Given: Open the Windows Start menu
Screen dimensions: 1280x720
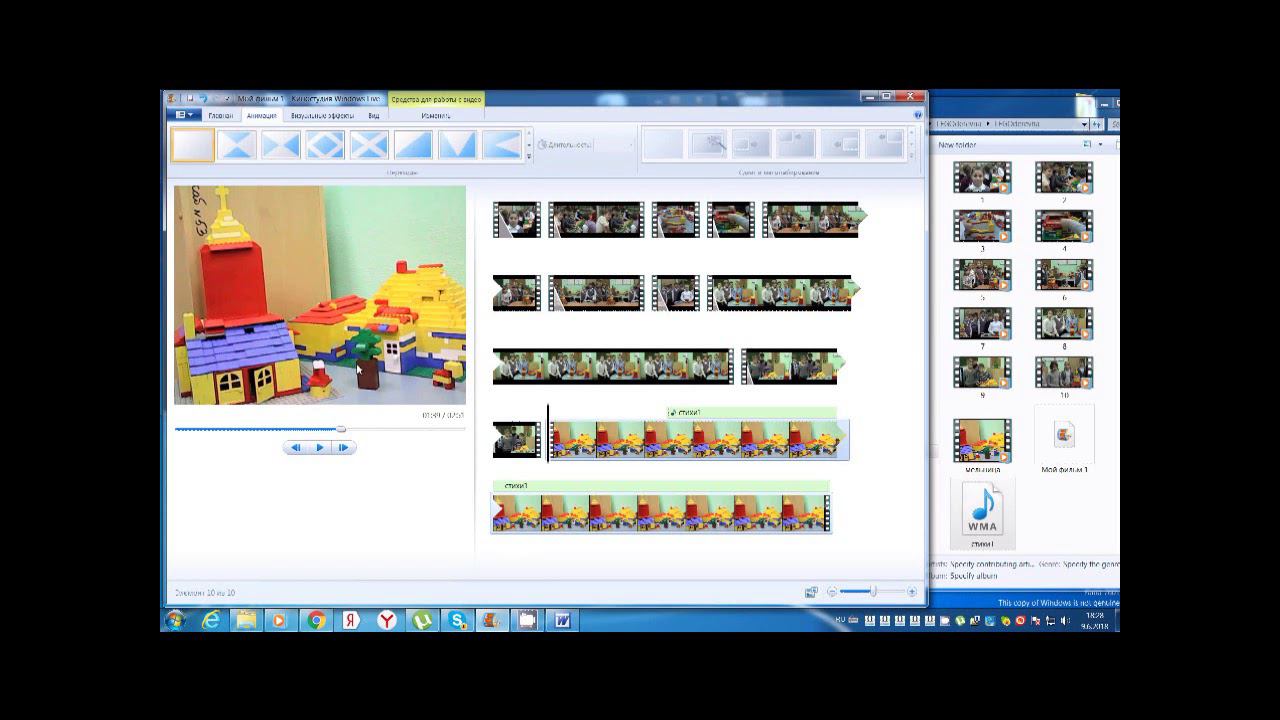Looking at the screenshot, I should 175,621.
